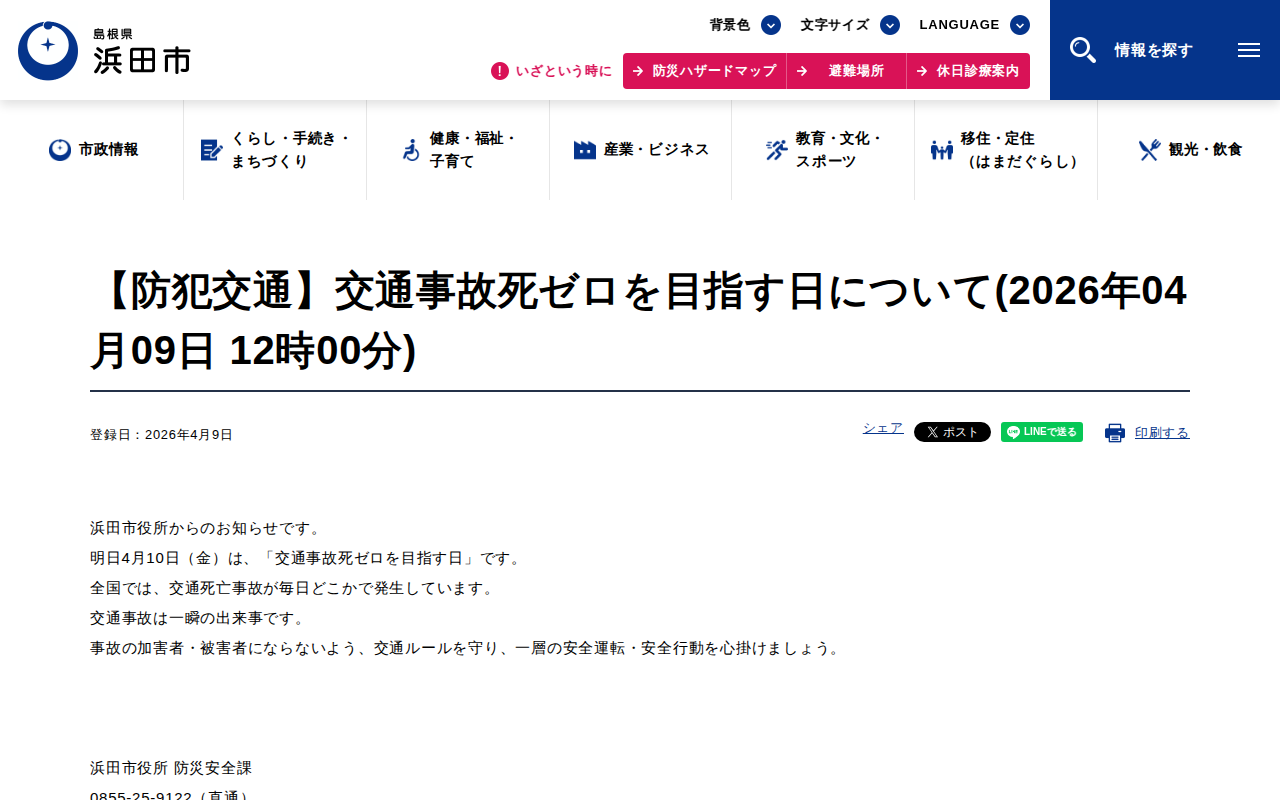The width and height of the screenshot is (1280, 800).
Task: Expand the 文字サイズ dropdown
Action: coord(890,25)
